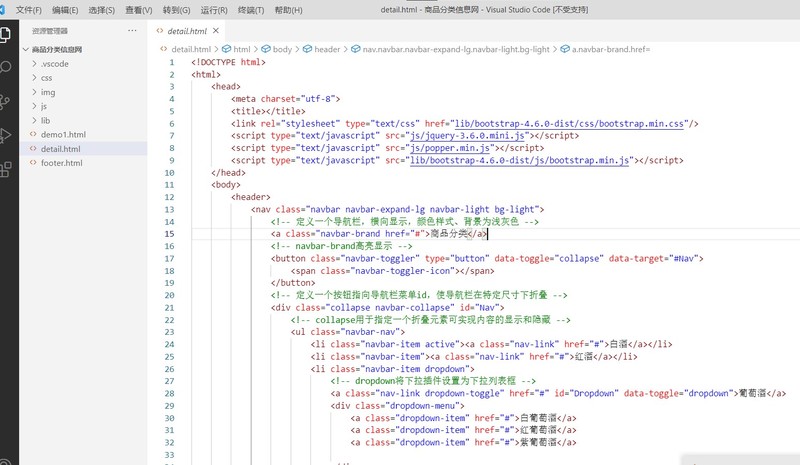800x465 pixels.
Task: Click the <header> tag on line 12
Action: (251, 197)
